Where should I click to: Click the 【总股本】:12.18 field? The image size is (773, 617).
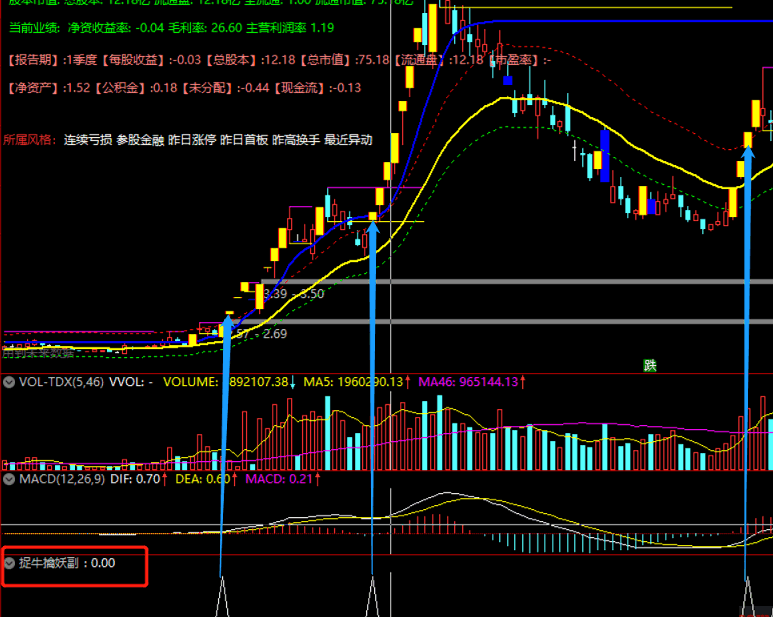click(249, 60)
